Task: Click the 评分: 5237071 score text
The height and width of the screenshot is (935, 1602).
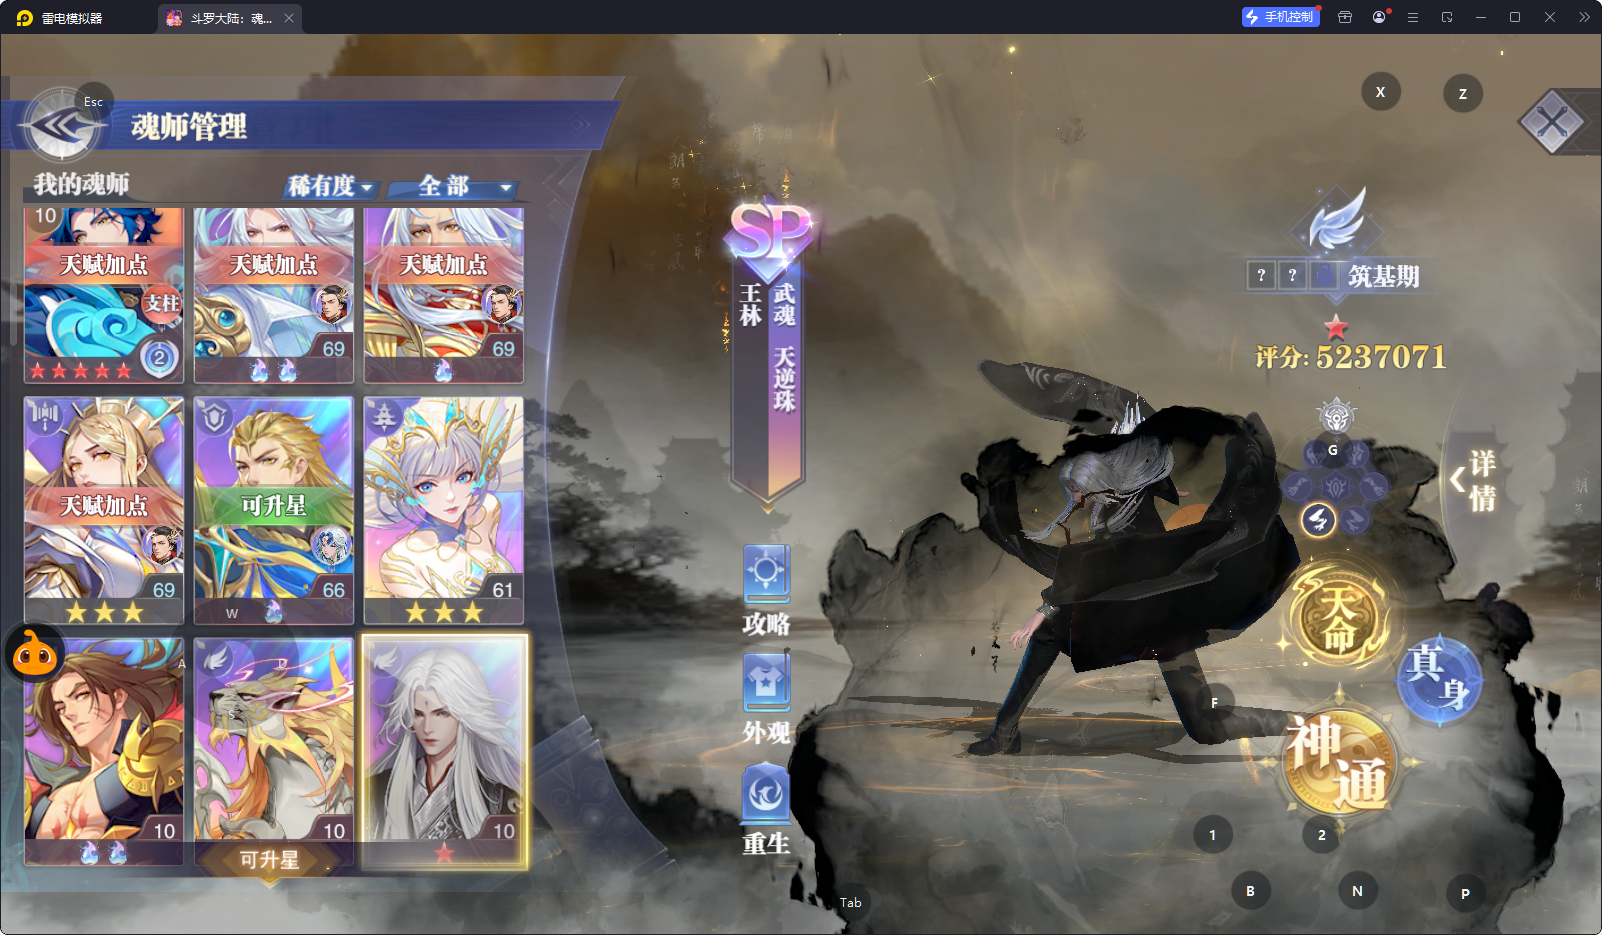Action: 1351,357
